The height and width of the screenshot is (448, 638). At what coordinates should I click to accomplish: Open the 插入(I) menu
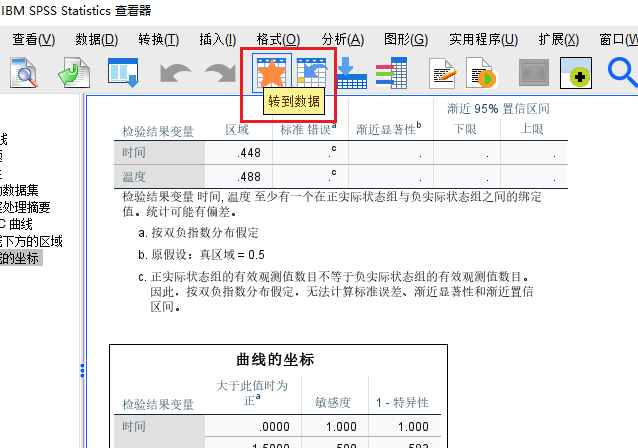pyautogui.click(x=218, y=39)
